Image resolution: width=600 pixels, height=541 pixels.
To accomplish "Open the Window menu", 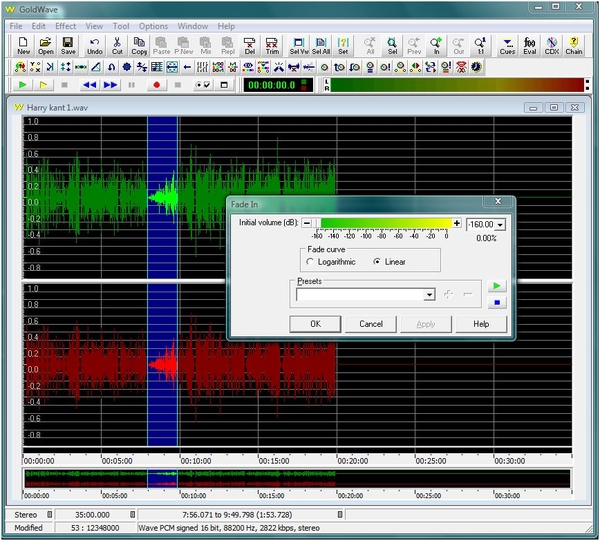I will [192, 26].
